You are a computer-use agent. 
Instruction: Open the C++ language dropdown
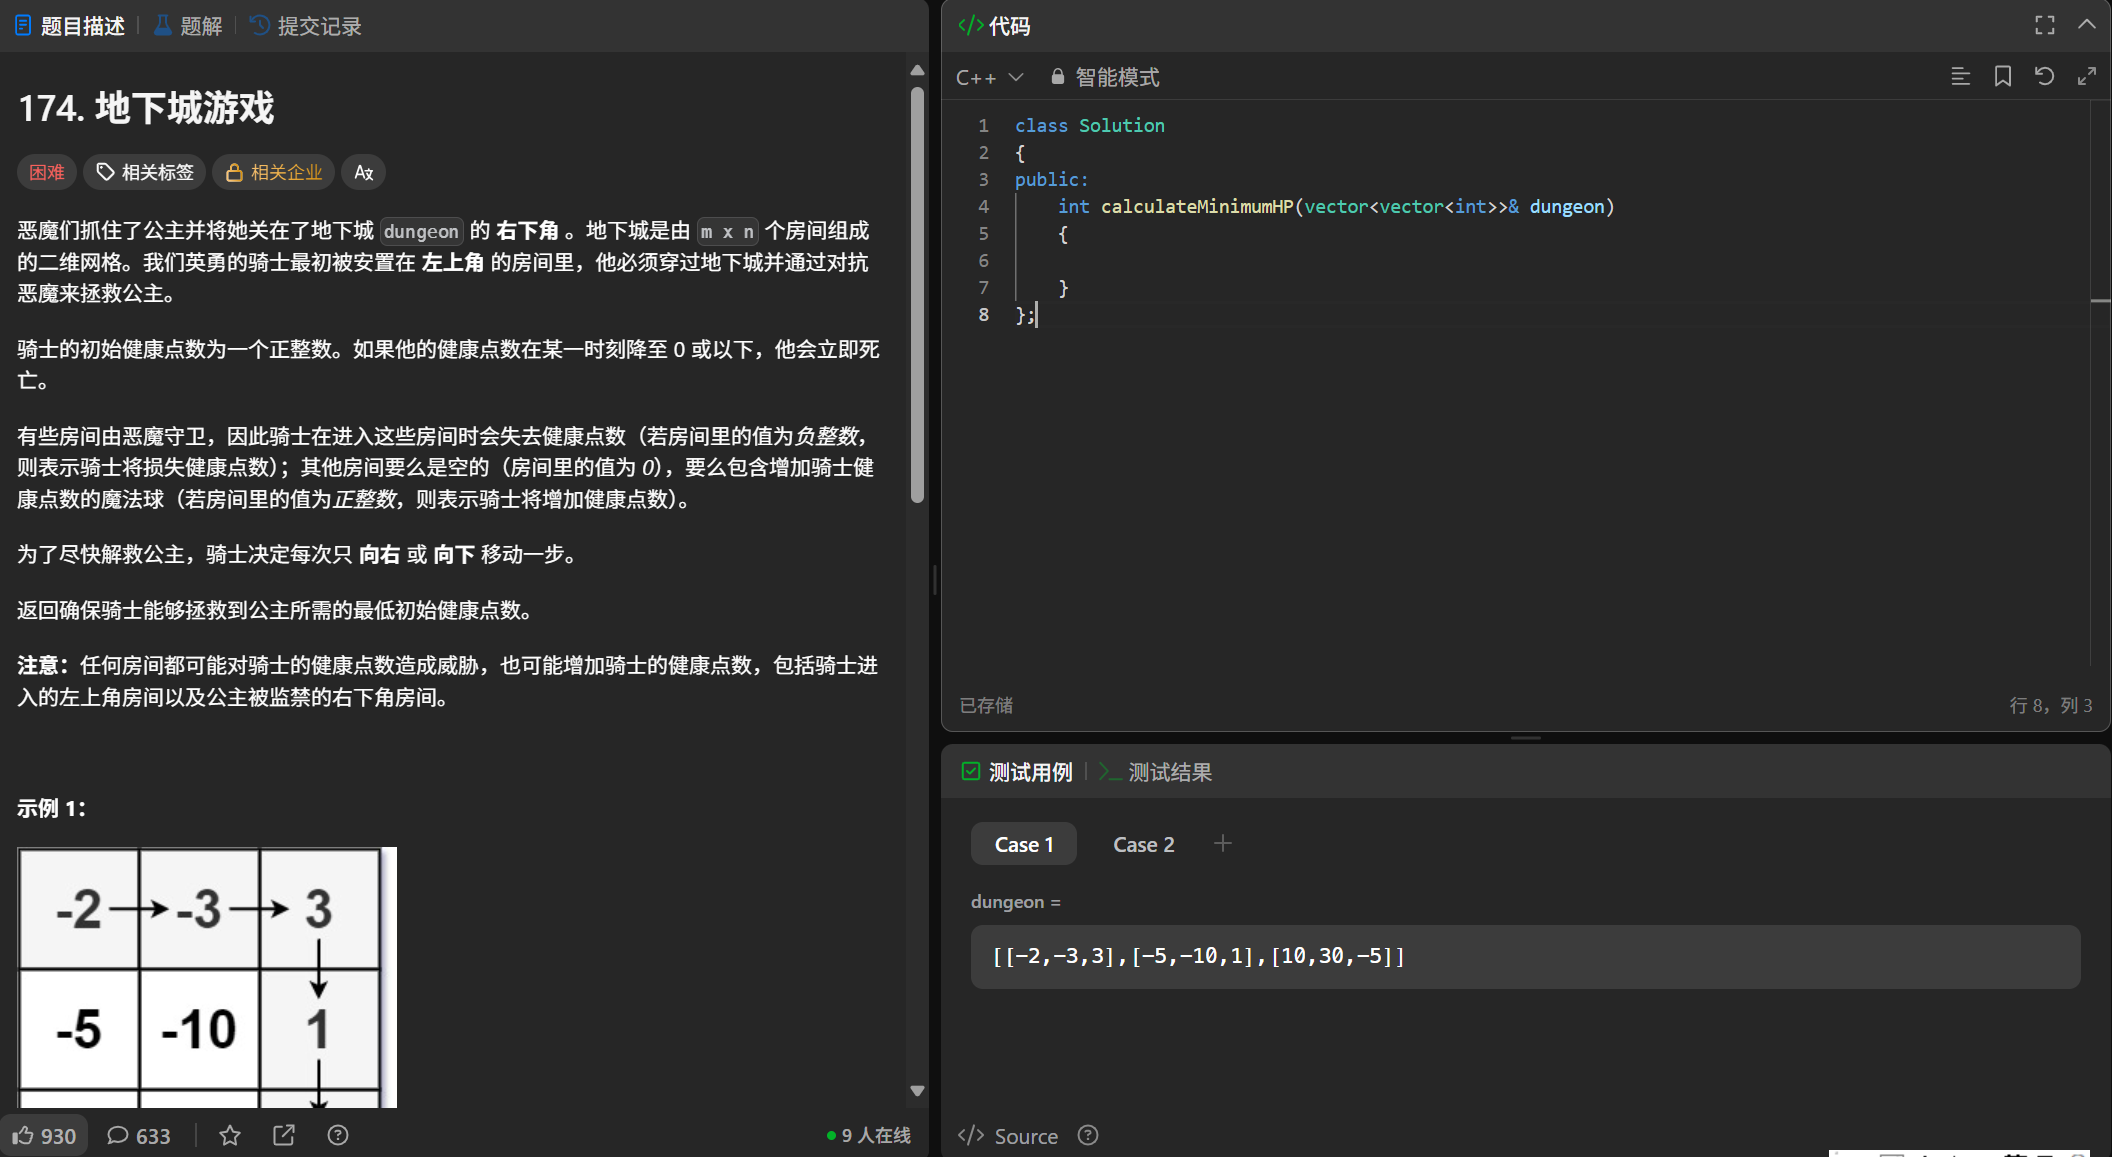989,77
